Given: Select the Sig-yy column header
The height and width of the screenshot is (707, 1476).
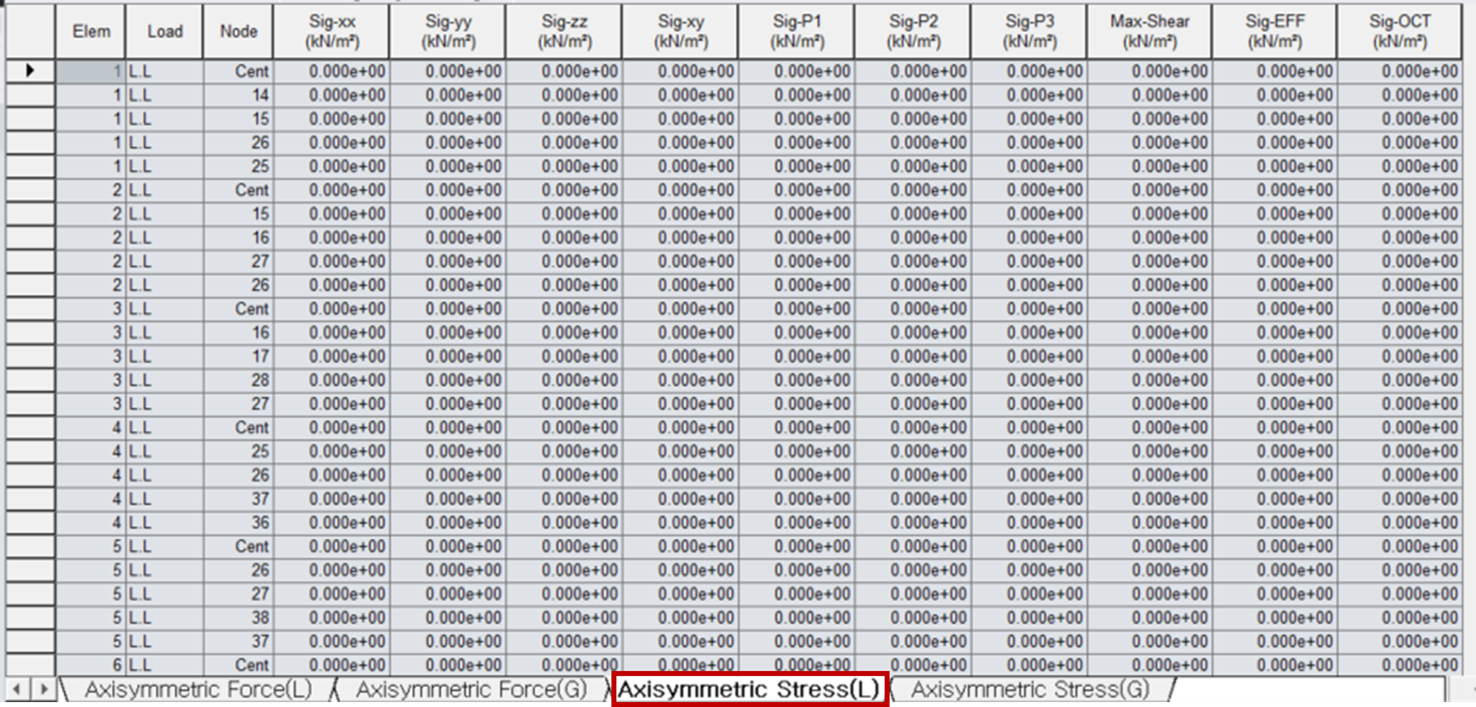Looking at the screenshot, I should click(448, 32).
